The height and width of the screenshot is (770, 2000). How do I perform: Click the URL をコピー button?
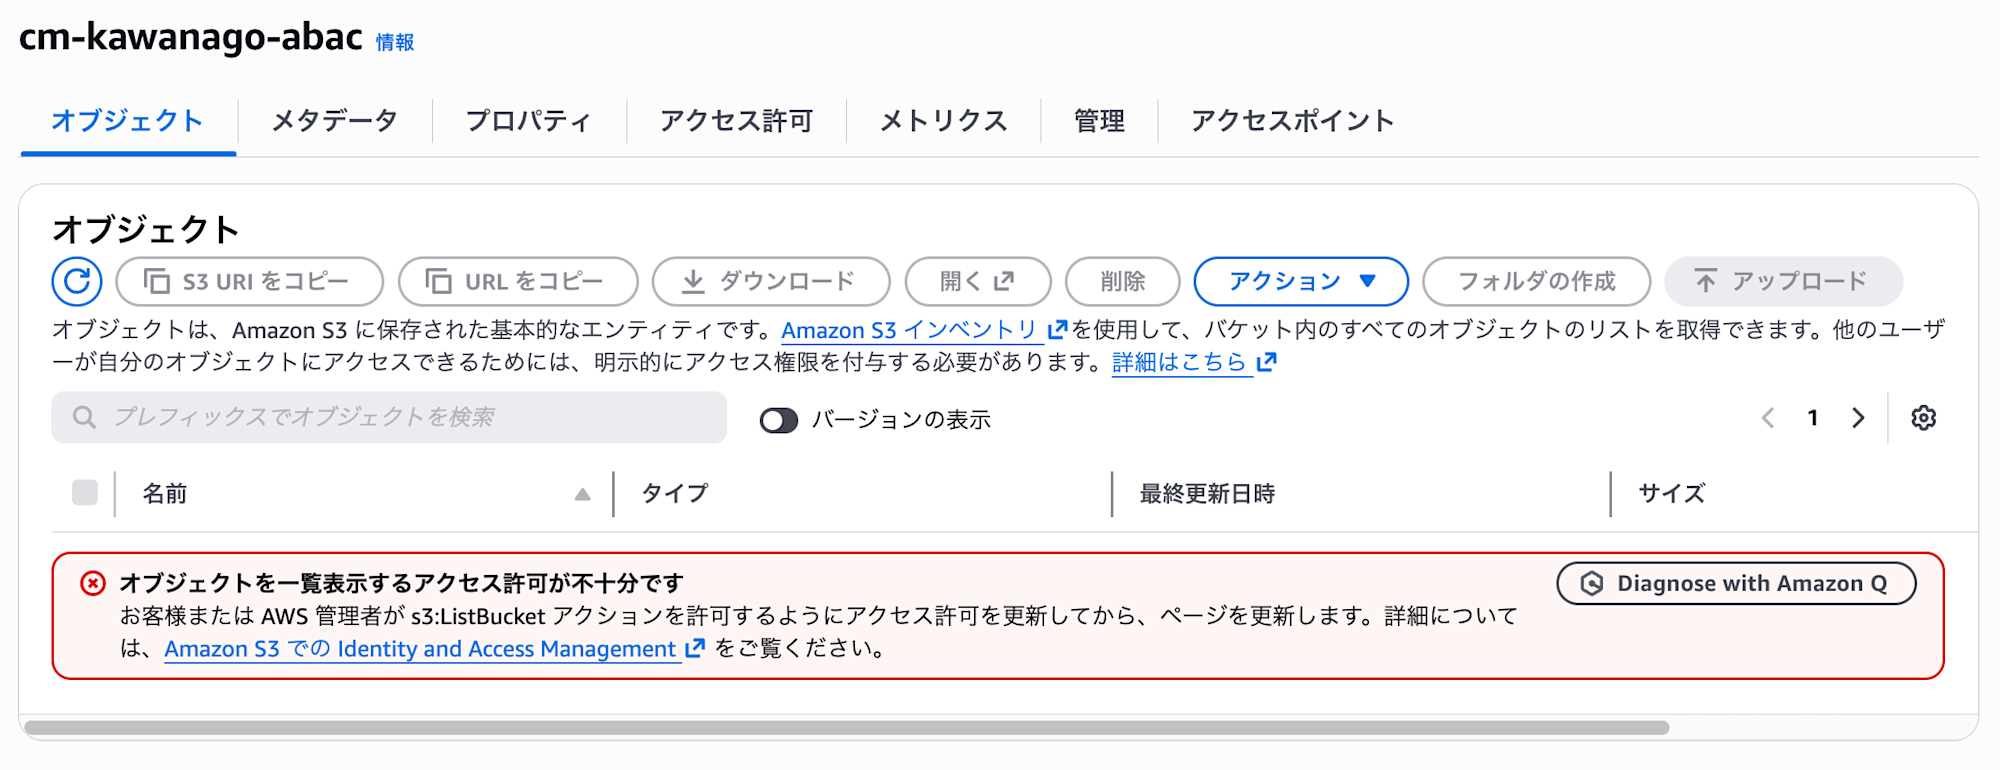518,281
